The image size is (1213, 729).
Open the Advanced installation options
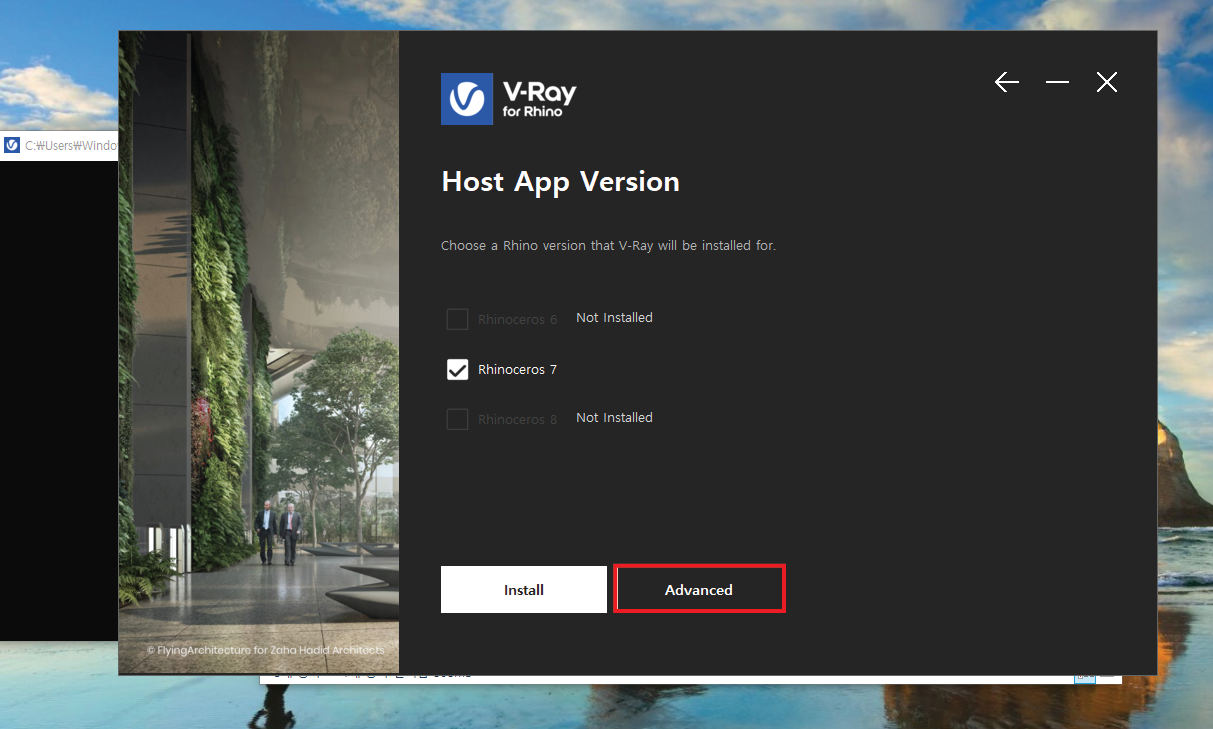699,590
